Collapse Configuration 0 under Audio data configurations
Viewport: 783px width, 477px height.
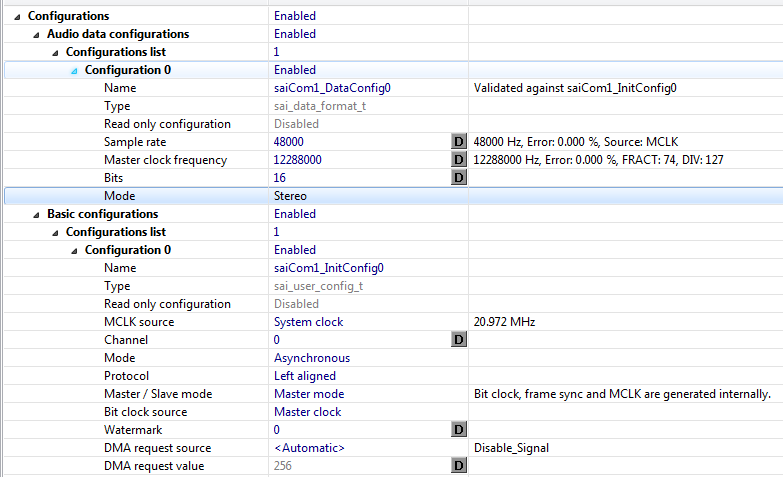pyautogui.click(x=74, y=70)
